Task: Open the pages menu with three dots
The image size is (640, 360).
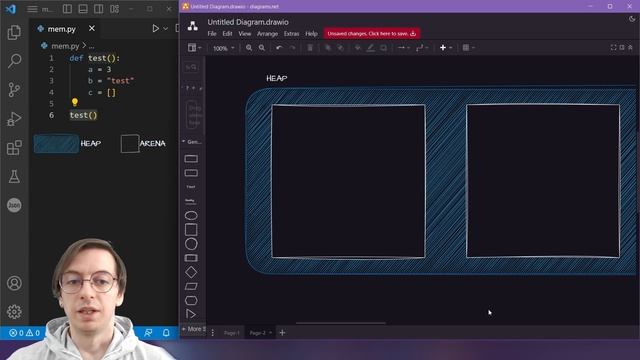Action: click(x=213, y=333)
